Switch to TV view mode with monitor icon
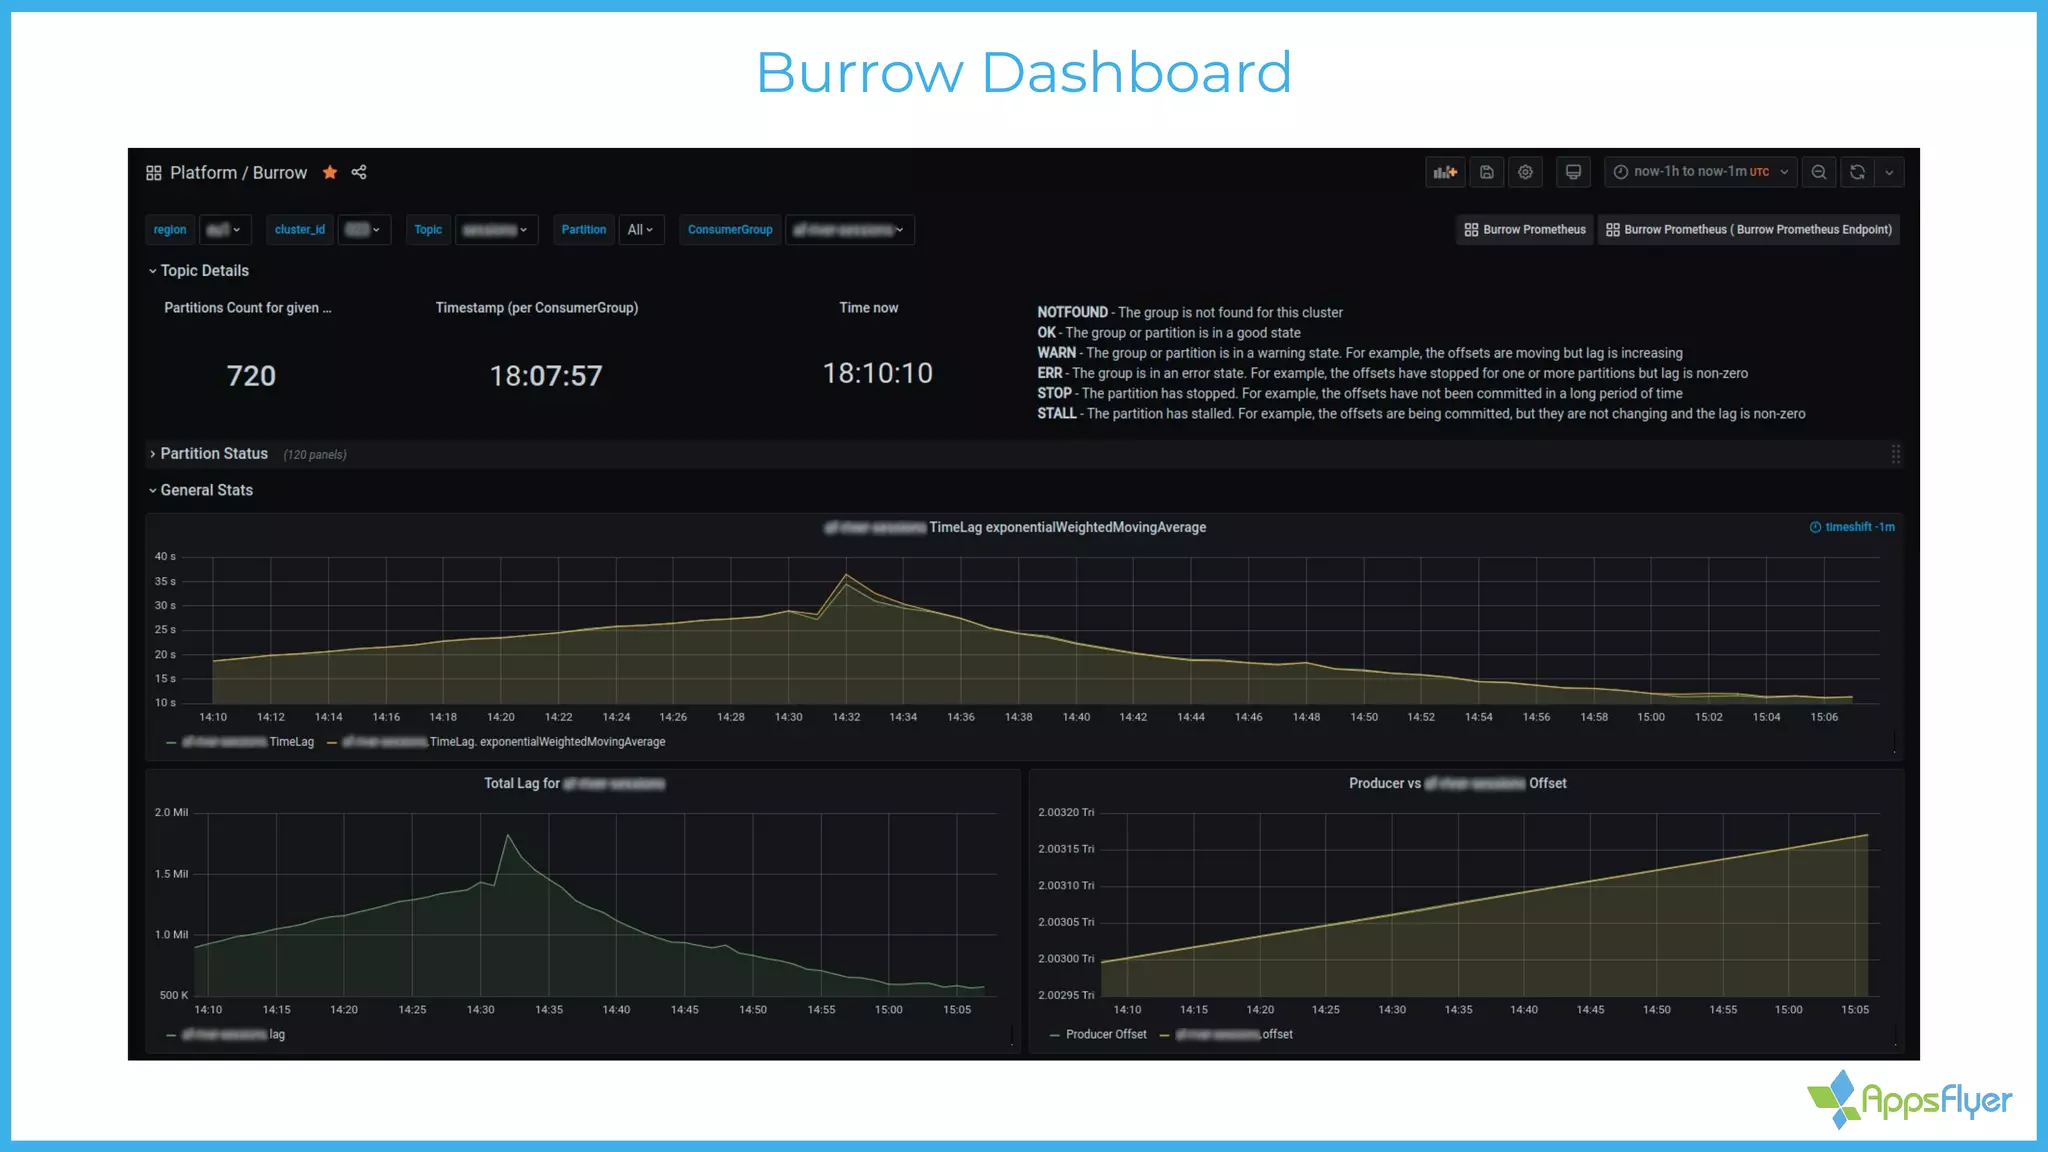The width and height of the screenshot is (2048, 1152). 1573,172
